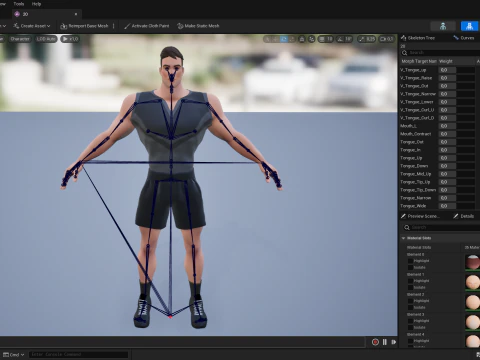Click Reimport Base Mesh button
Image resolution: width=480 pixels, height=360 pixels.
point(85,26)
